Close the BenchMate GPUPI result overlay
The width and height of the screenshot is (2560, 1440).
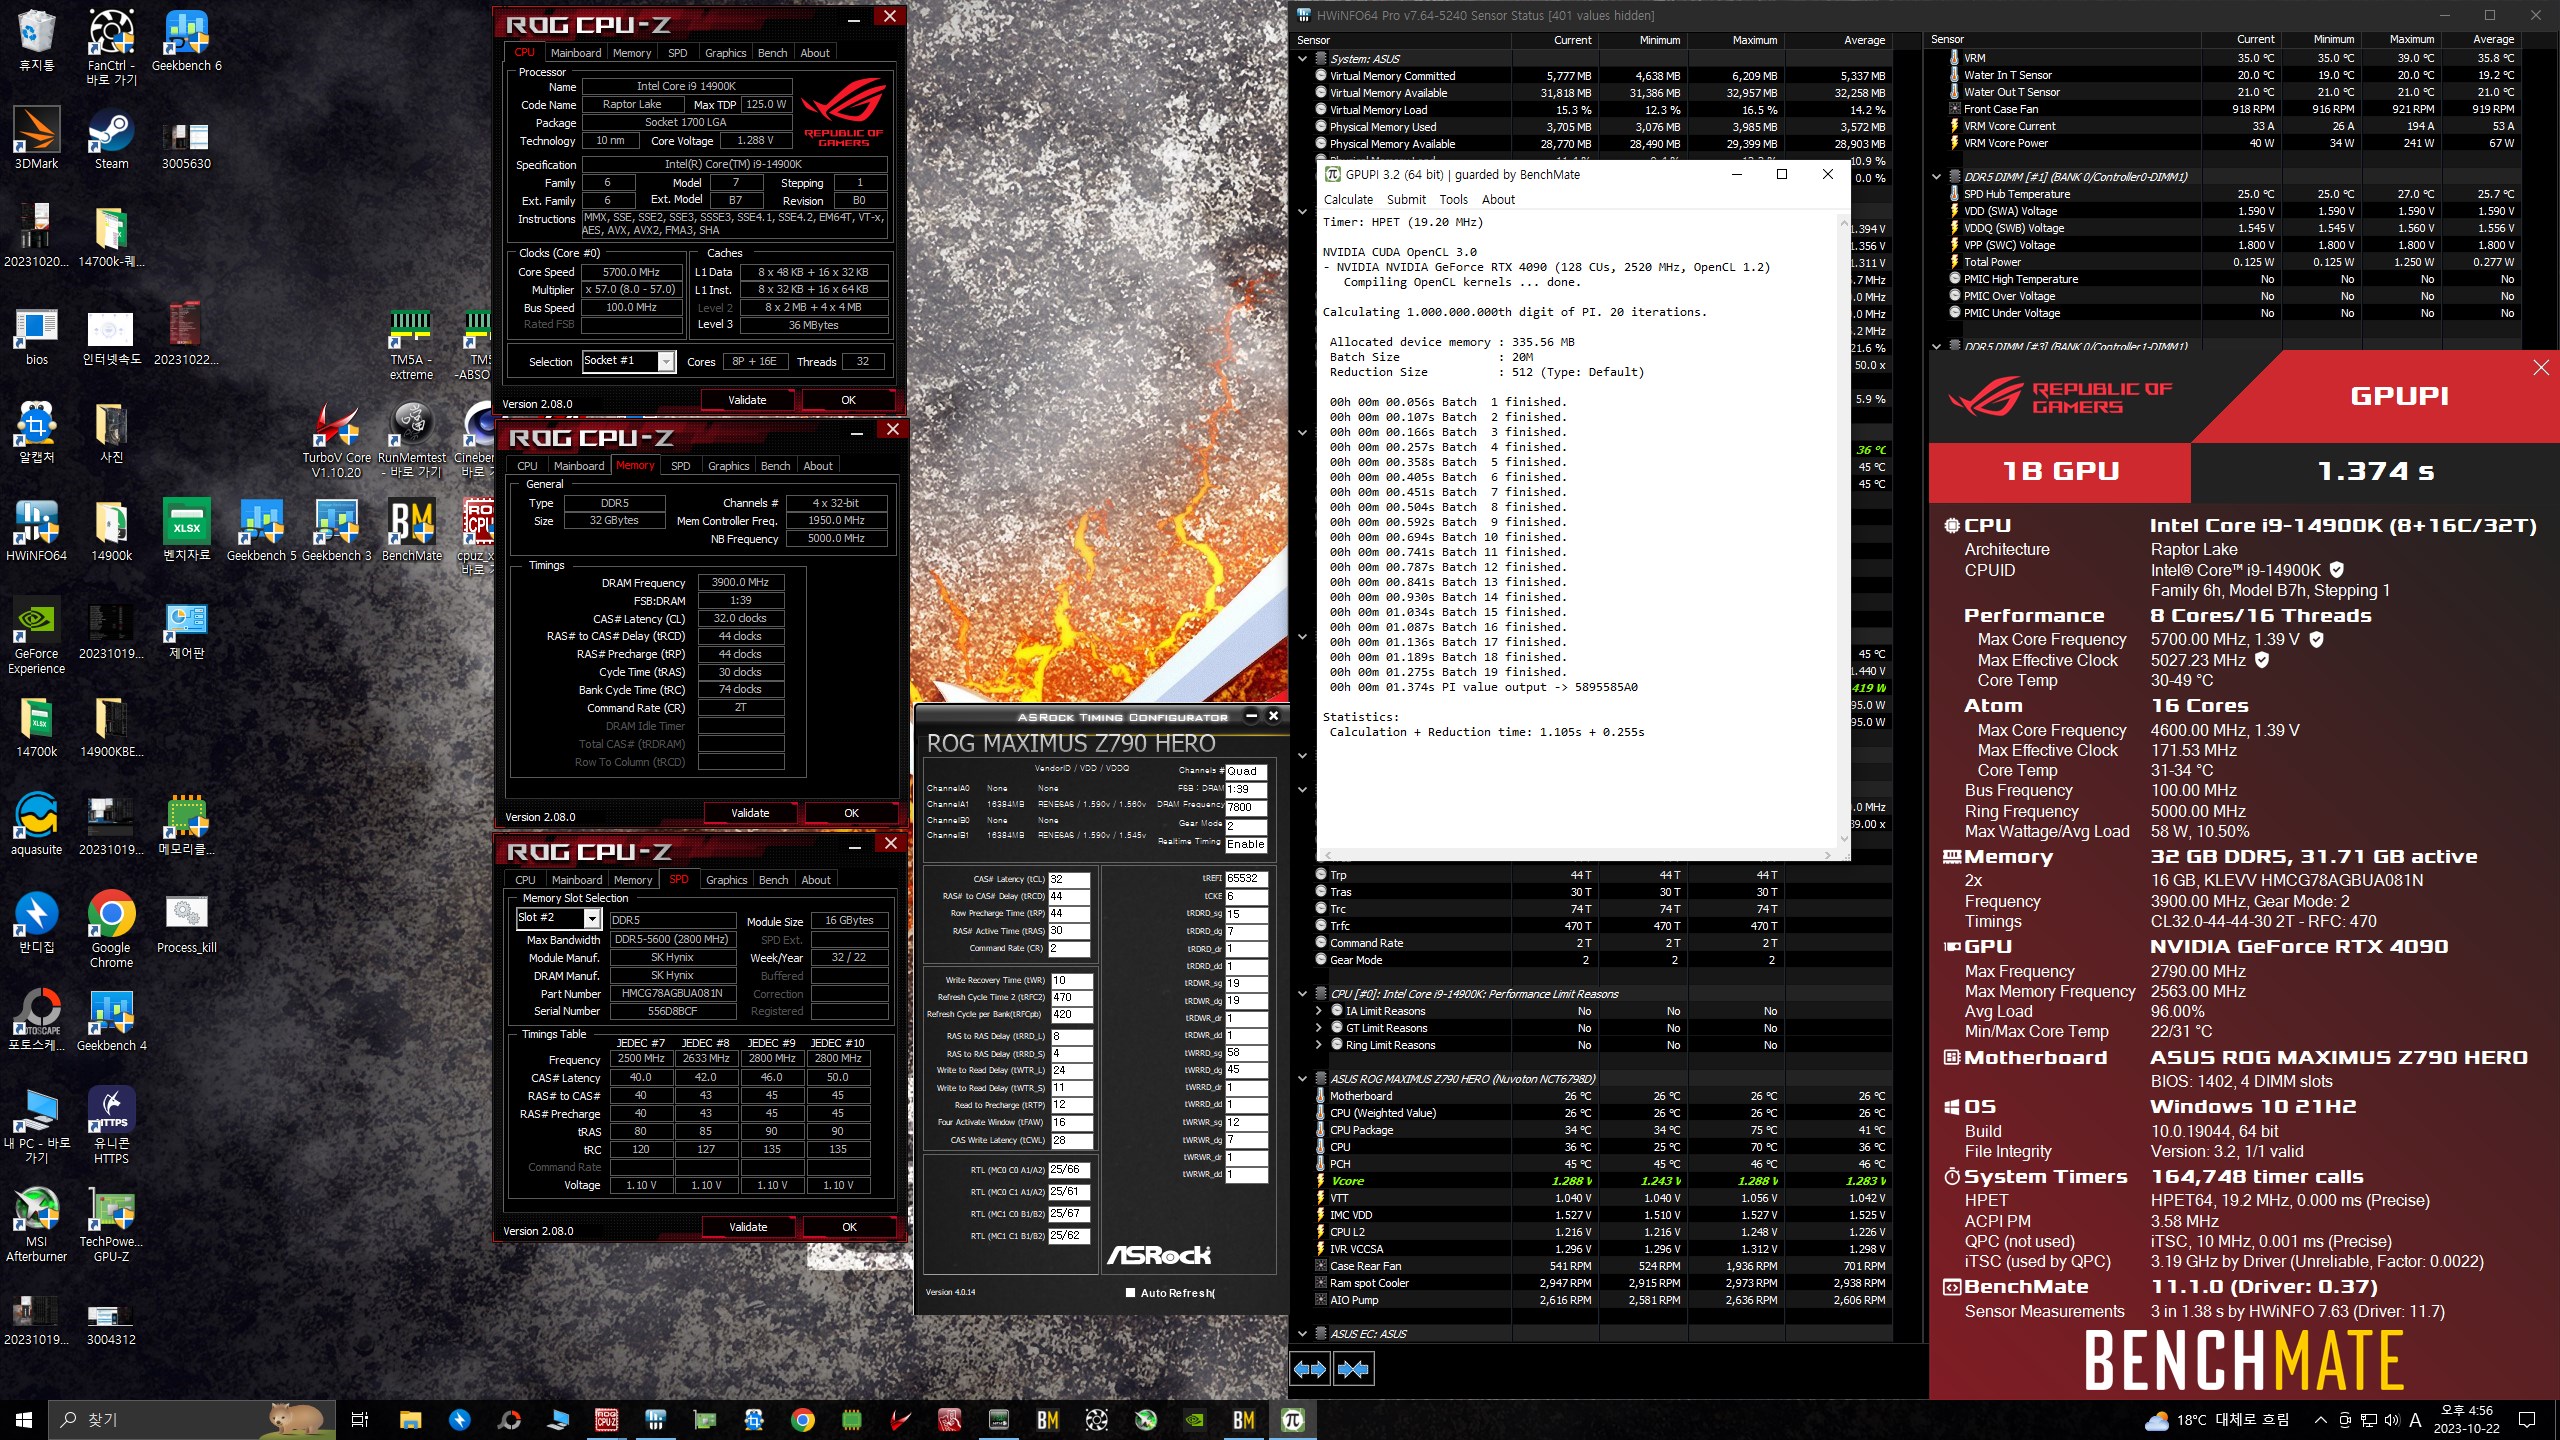[x=2541, y=368]
